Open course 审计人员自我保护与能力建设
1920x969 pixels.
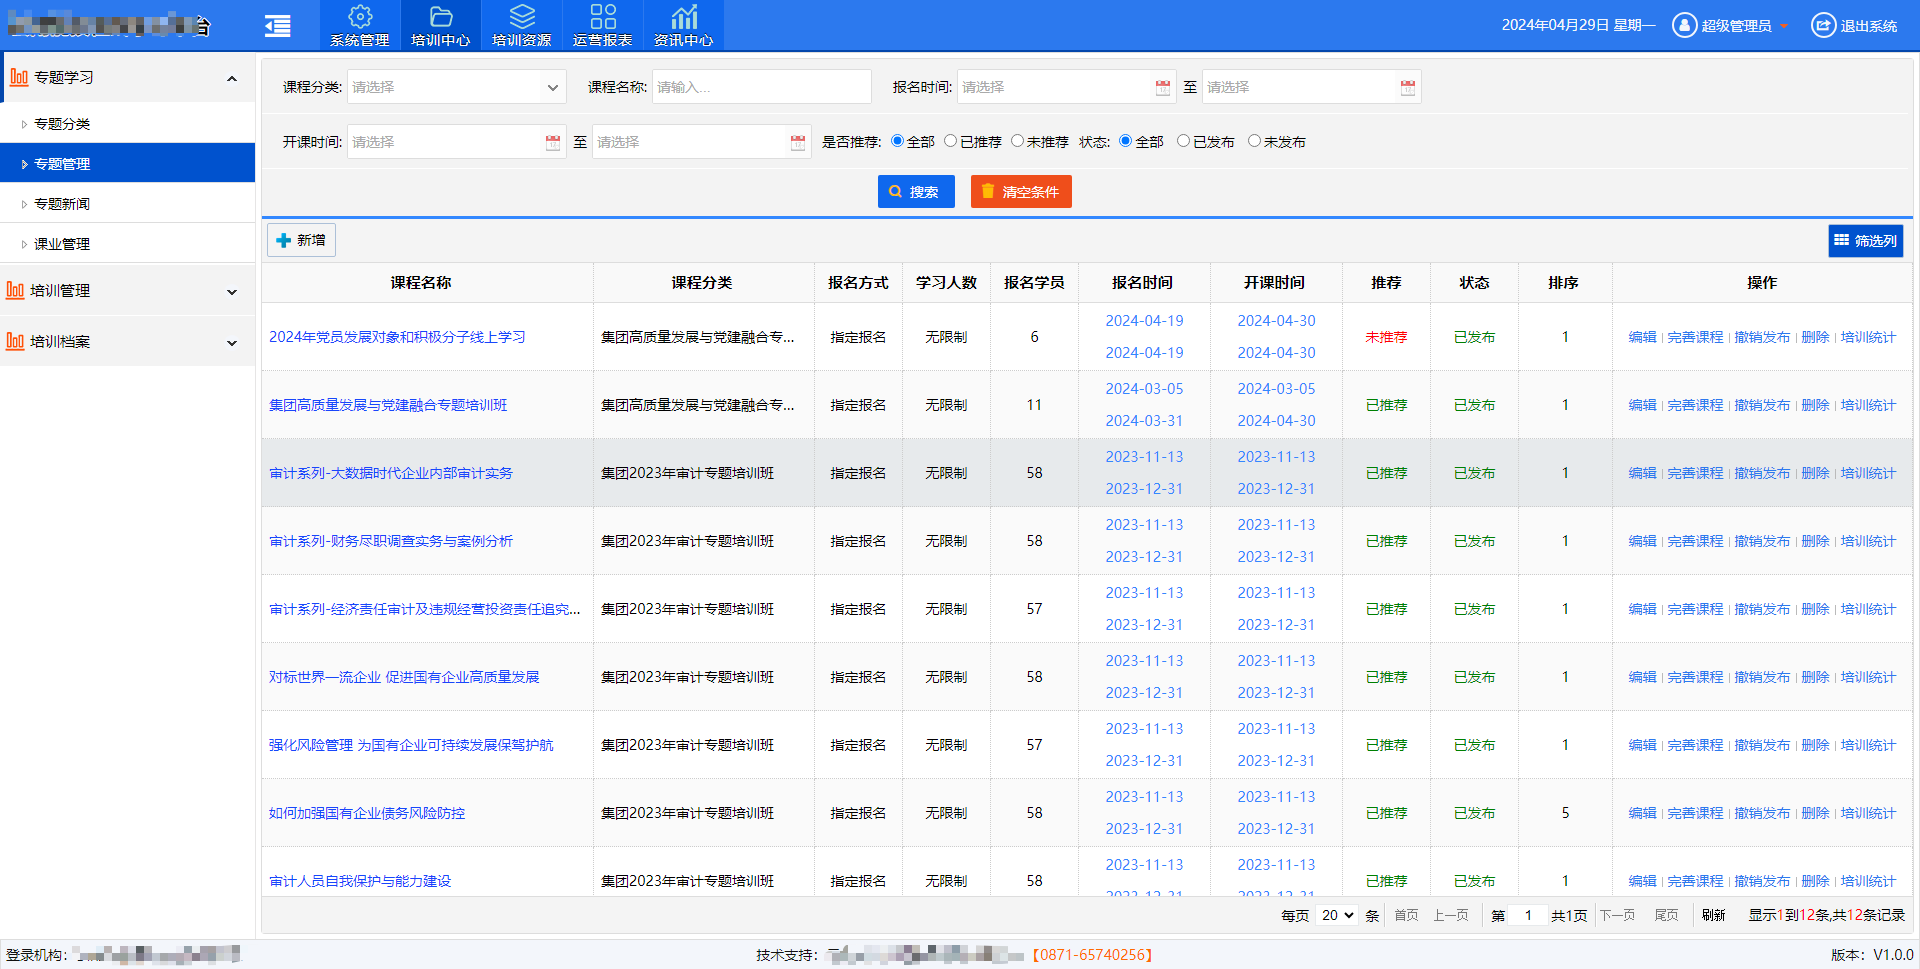(360, 881)
